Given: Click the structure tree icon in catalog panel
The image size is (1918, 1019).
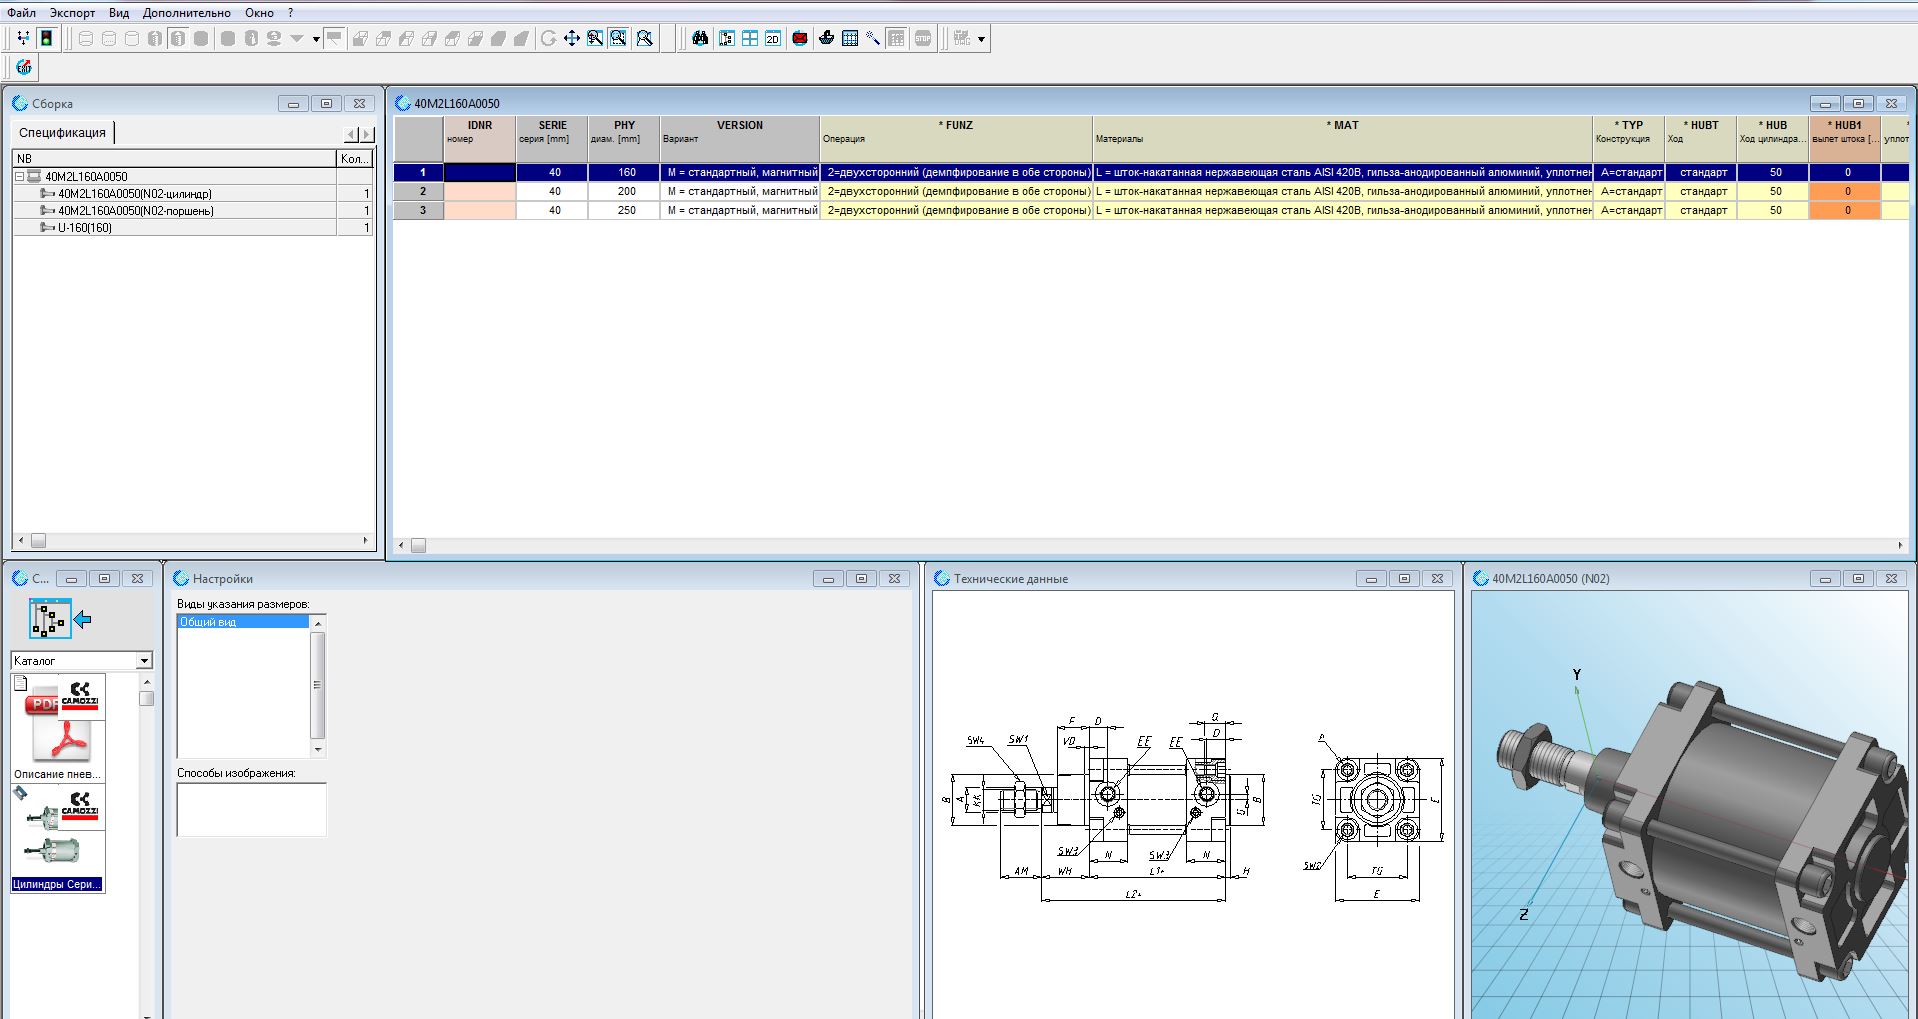Looking at the screenshot, I should 50,619.
